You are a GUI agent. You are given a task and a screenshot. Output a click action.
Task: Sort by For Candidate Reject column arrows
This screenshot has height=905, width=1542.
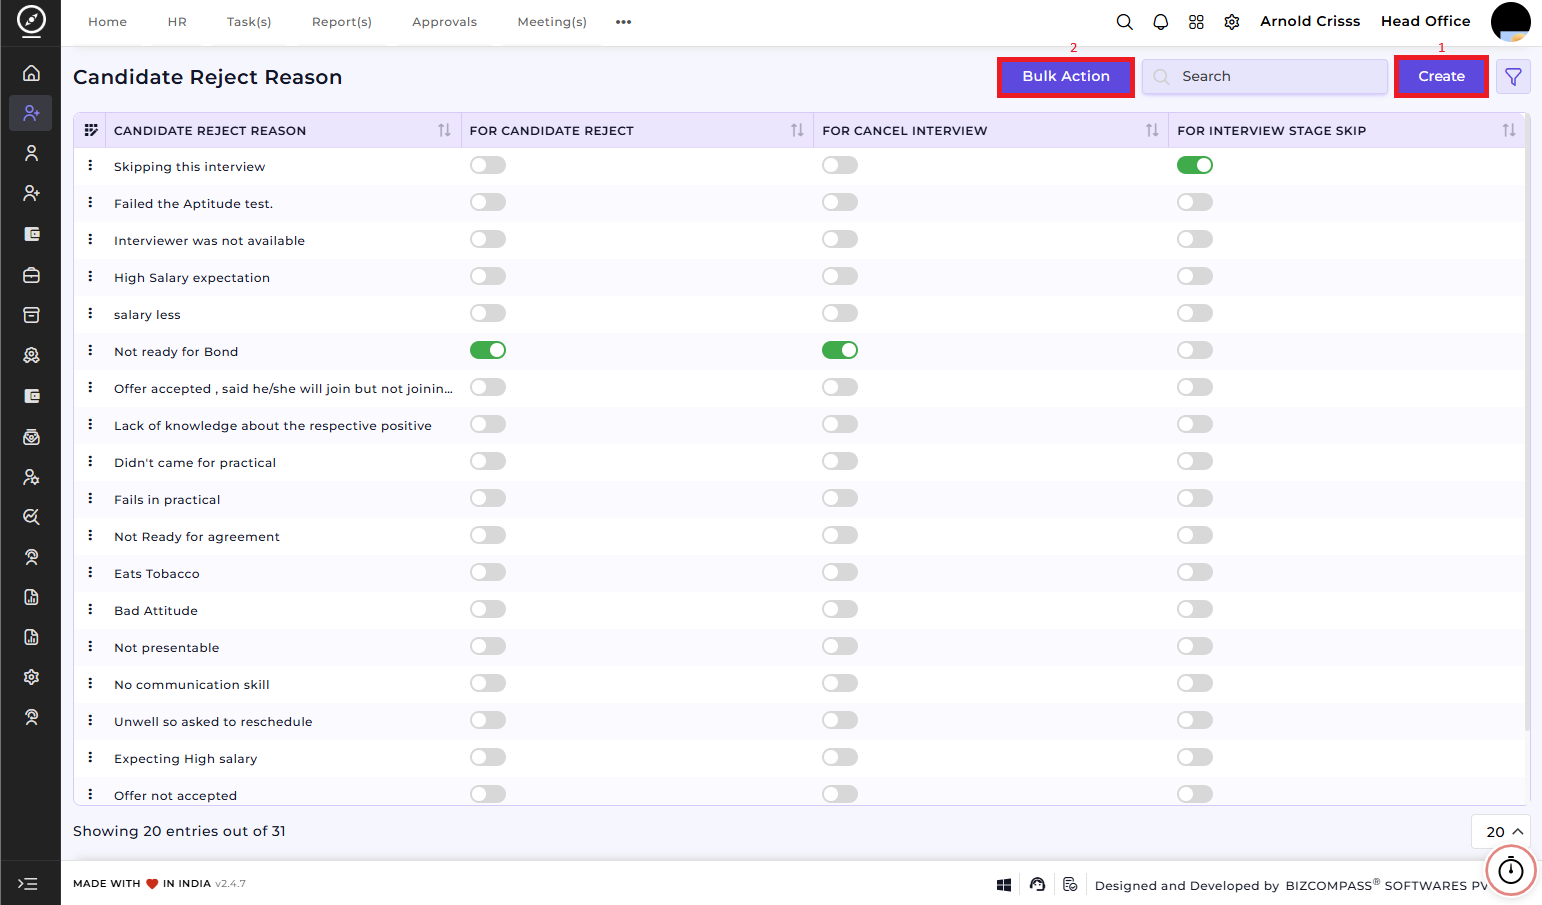coord(797,130)
